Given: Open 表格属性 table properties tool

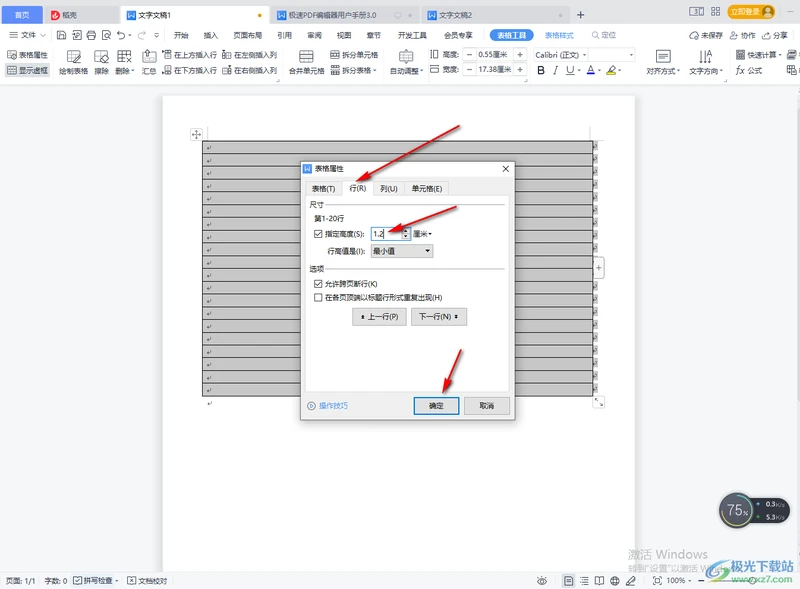Looking at the screenshot, I should 28,55.
